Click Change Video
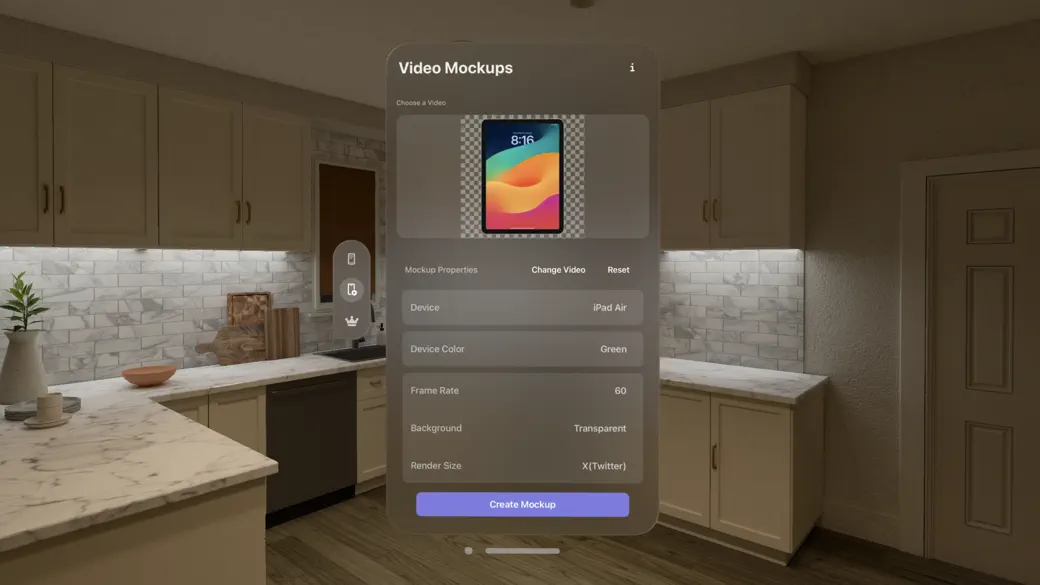1040x585 pixels. [557, 269]
